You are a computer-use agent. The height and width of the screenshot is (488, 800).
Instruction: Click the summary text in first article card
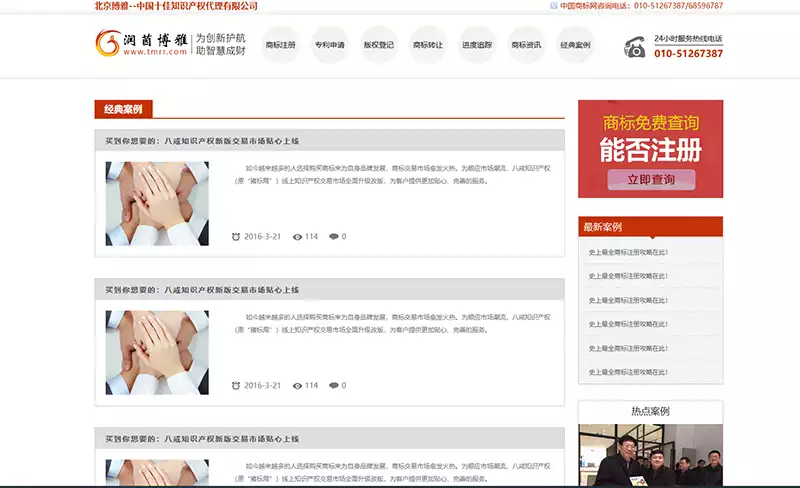(392, 174)
